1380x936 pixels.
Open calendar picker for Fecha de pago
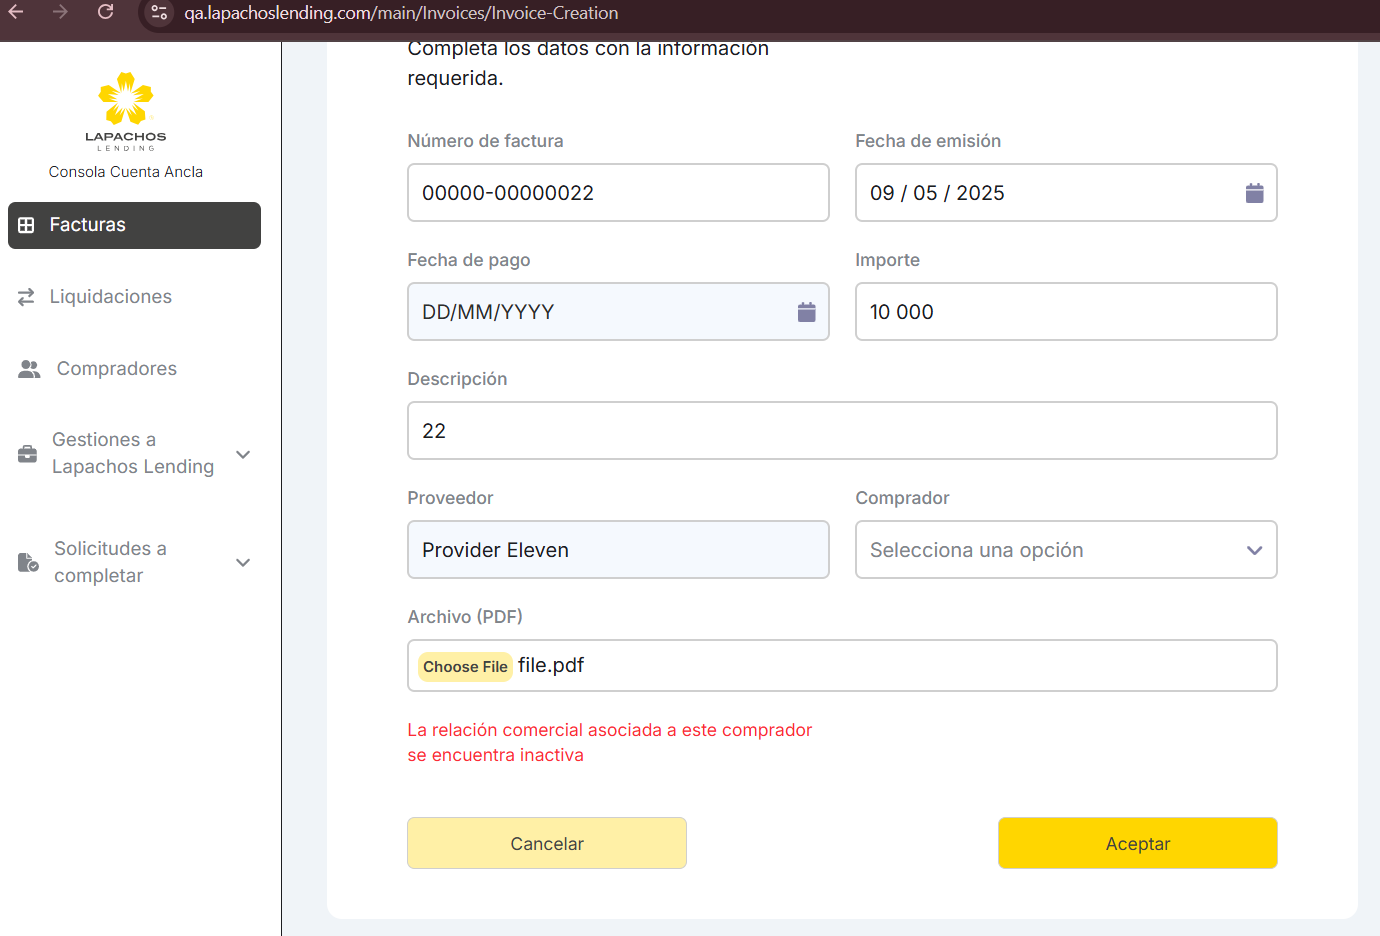(x=806, y=312)
